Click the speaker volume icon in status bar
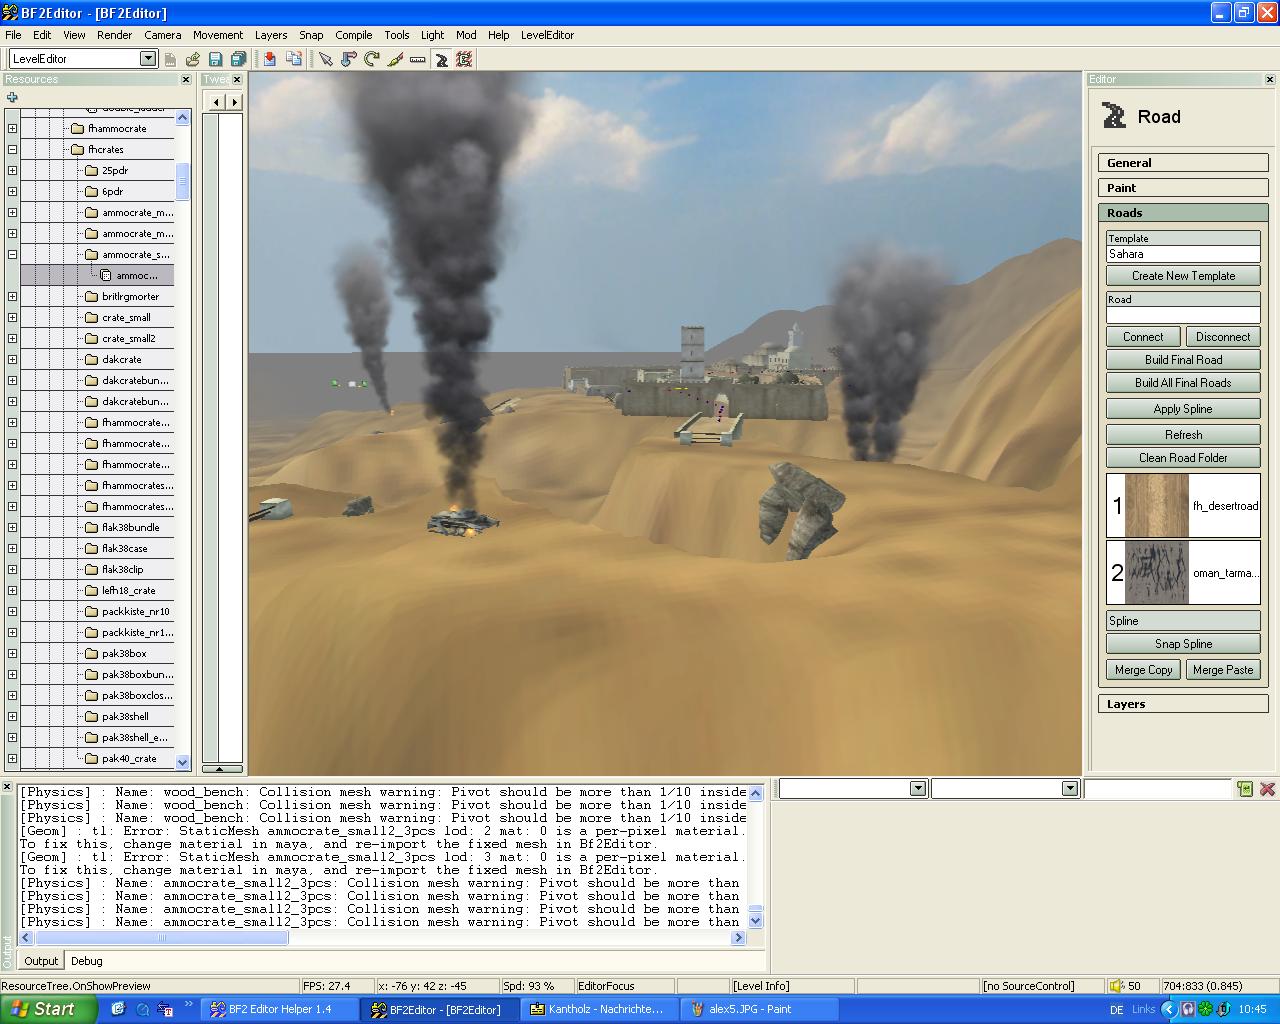 (x=1117, y=986)
